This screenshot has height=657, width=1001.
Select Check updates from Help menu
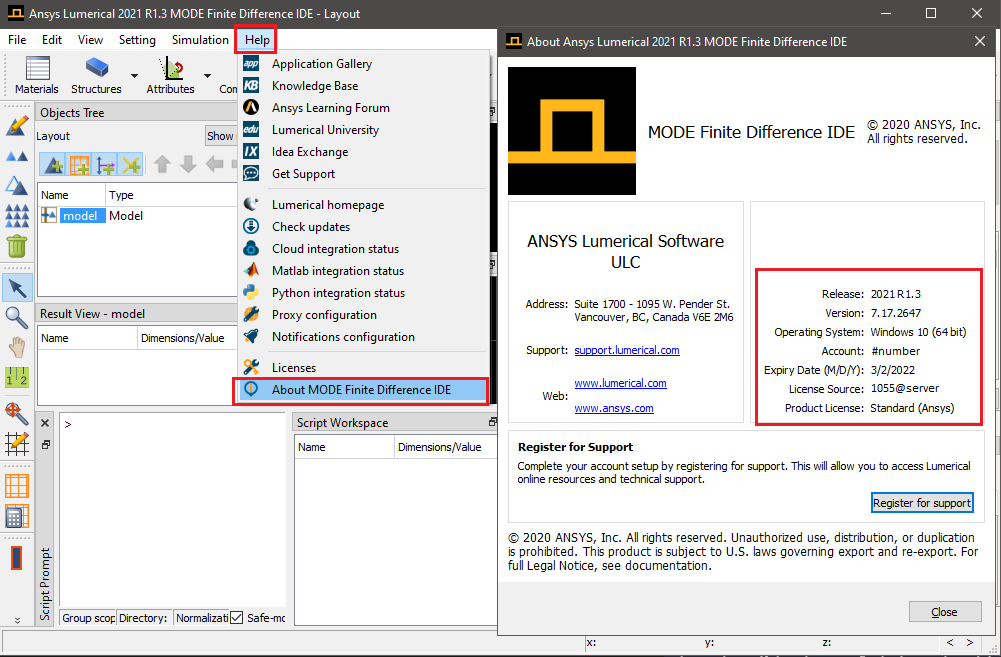coord(311,227)
